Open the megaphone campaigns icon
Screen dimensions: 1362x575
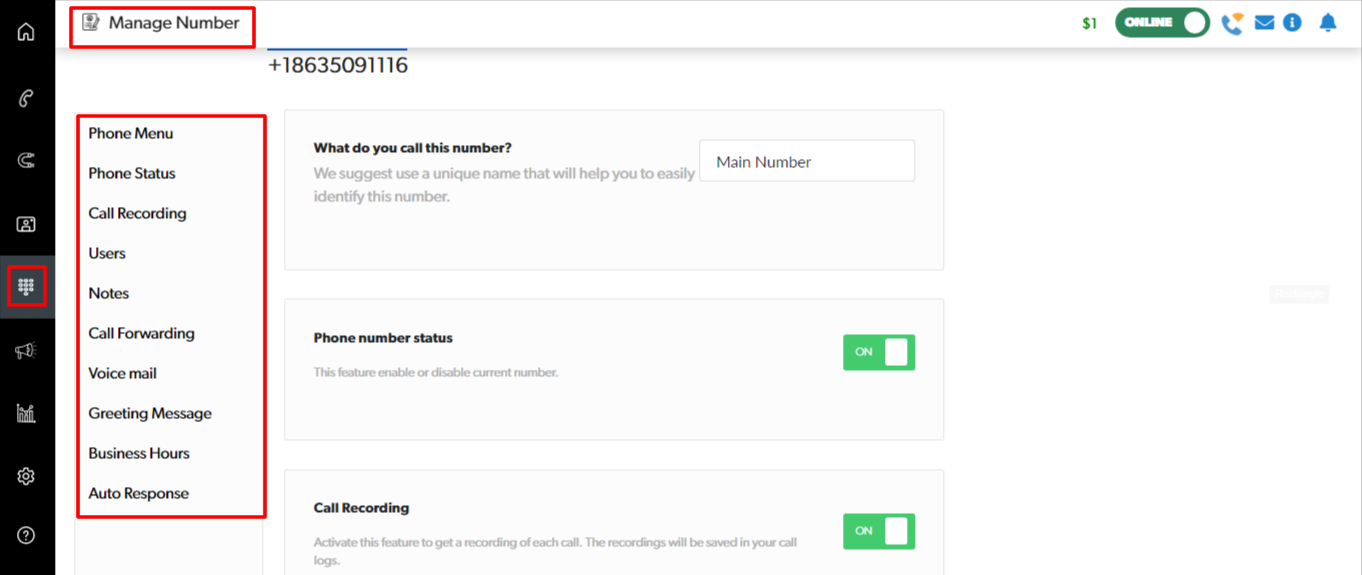(x=26, y=350)
